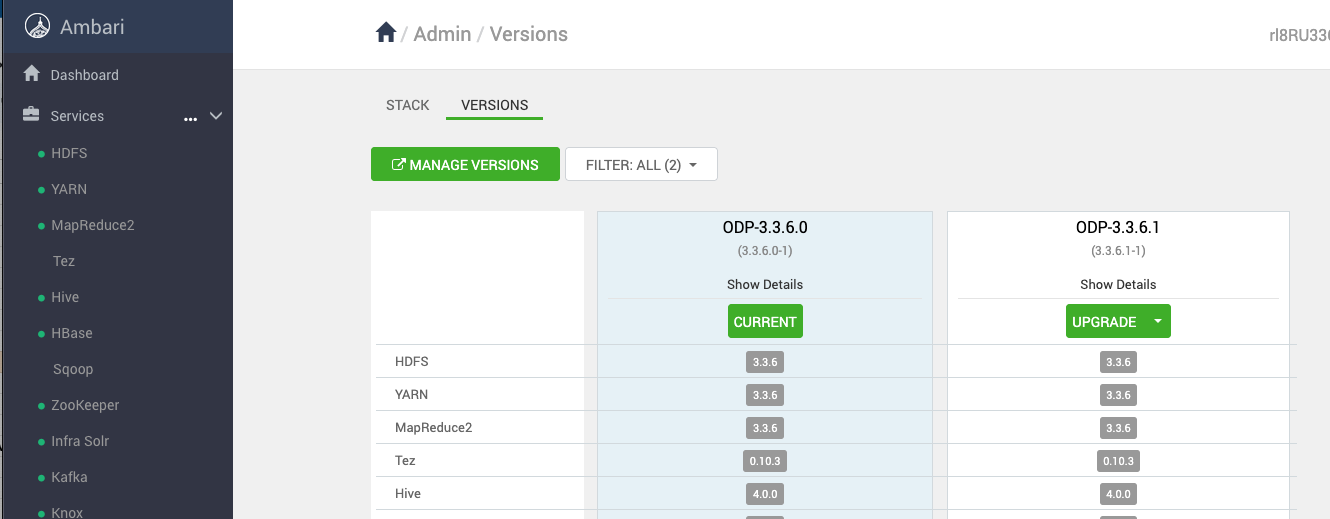Collapse the Services list chevron
The width and height of the screenshot is (1330, 519).
[x=216, y=116]
